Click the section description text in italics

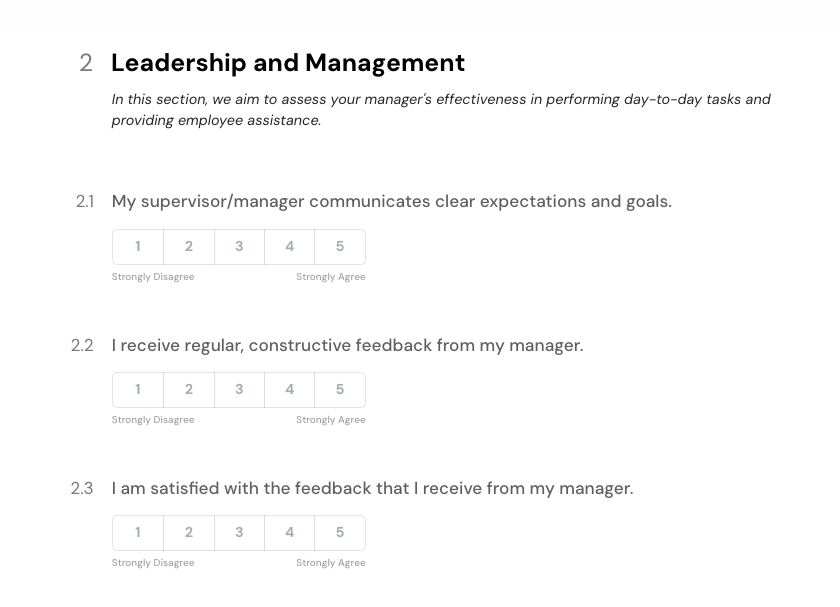pos(441,109)
